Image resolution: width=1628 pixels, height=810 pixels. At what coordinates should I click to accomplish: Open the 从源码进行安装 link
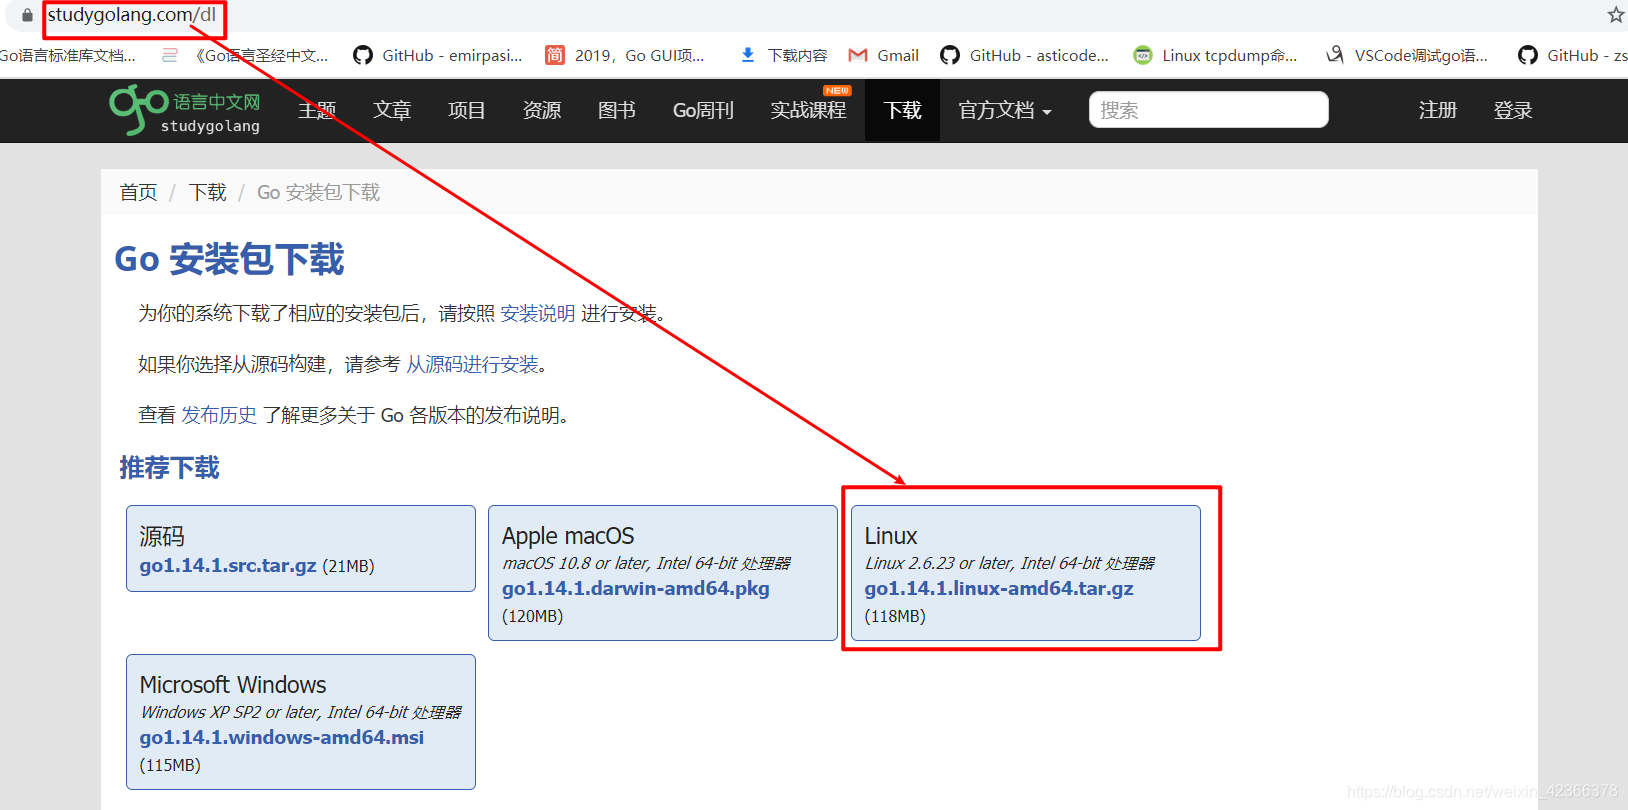click(x=472, y=364)
